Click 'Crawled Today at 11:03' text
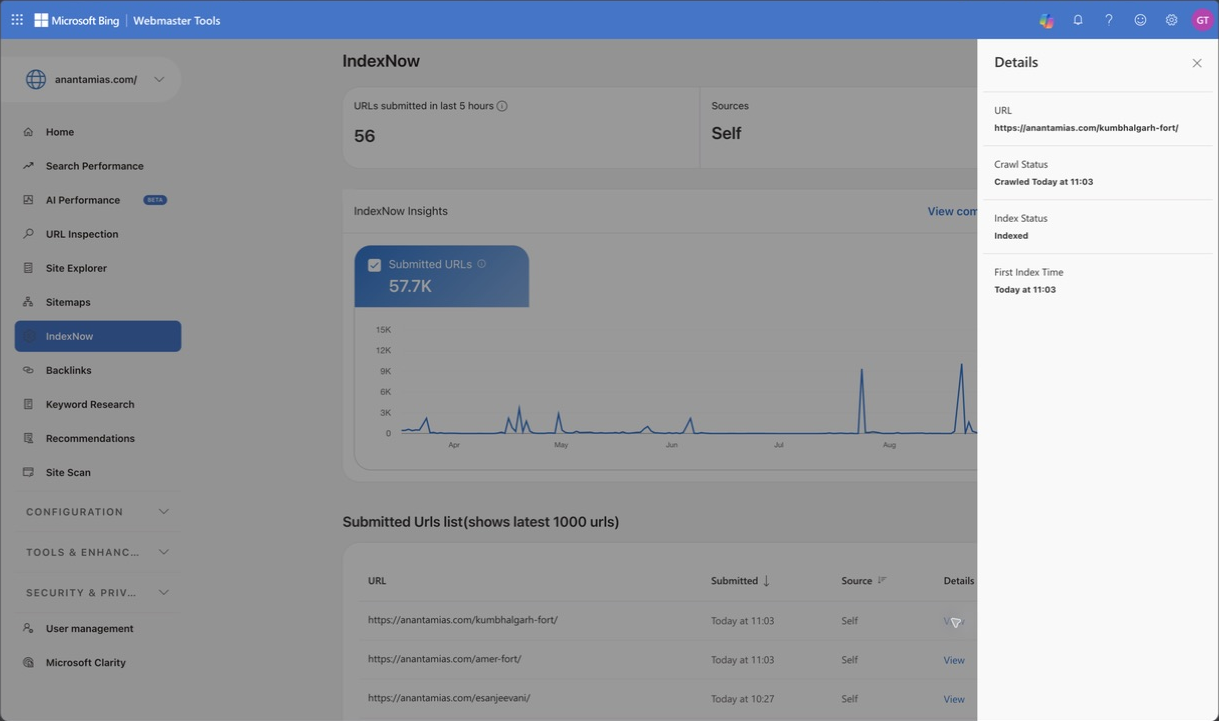 pyautogui.click(x=1043, y=182)
